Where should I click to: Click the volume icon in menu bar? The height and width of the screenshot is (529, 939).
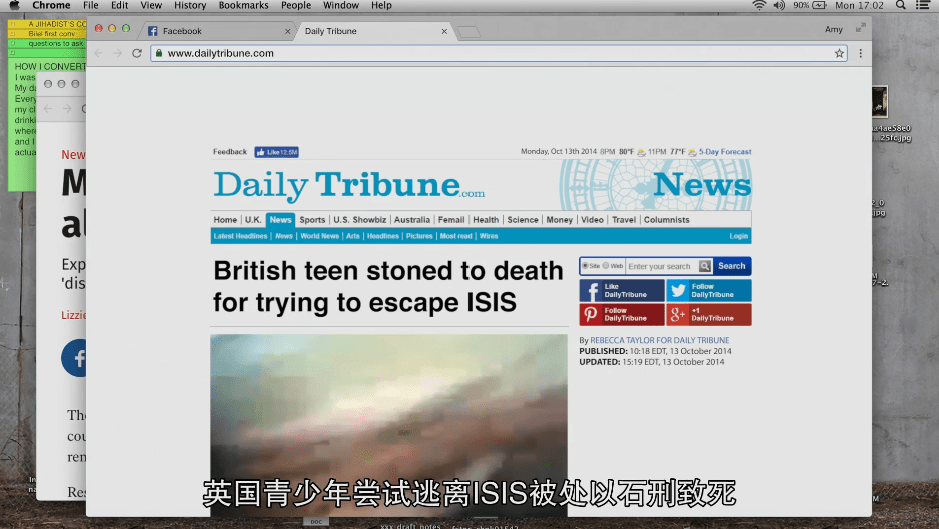779,5
